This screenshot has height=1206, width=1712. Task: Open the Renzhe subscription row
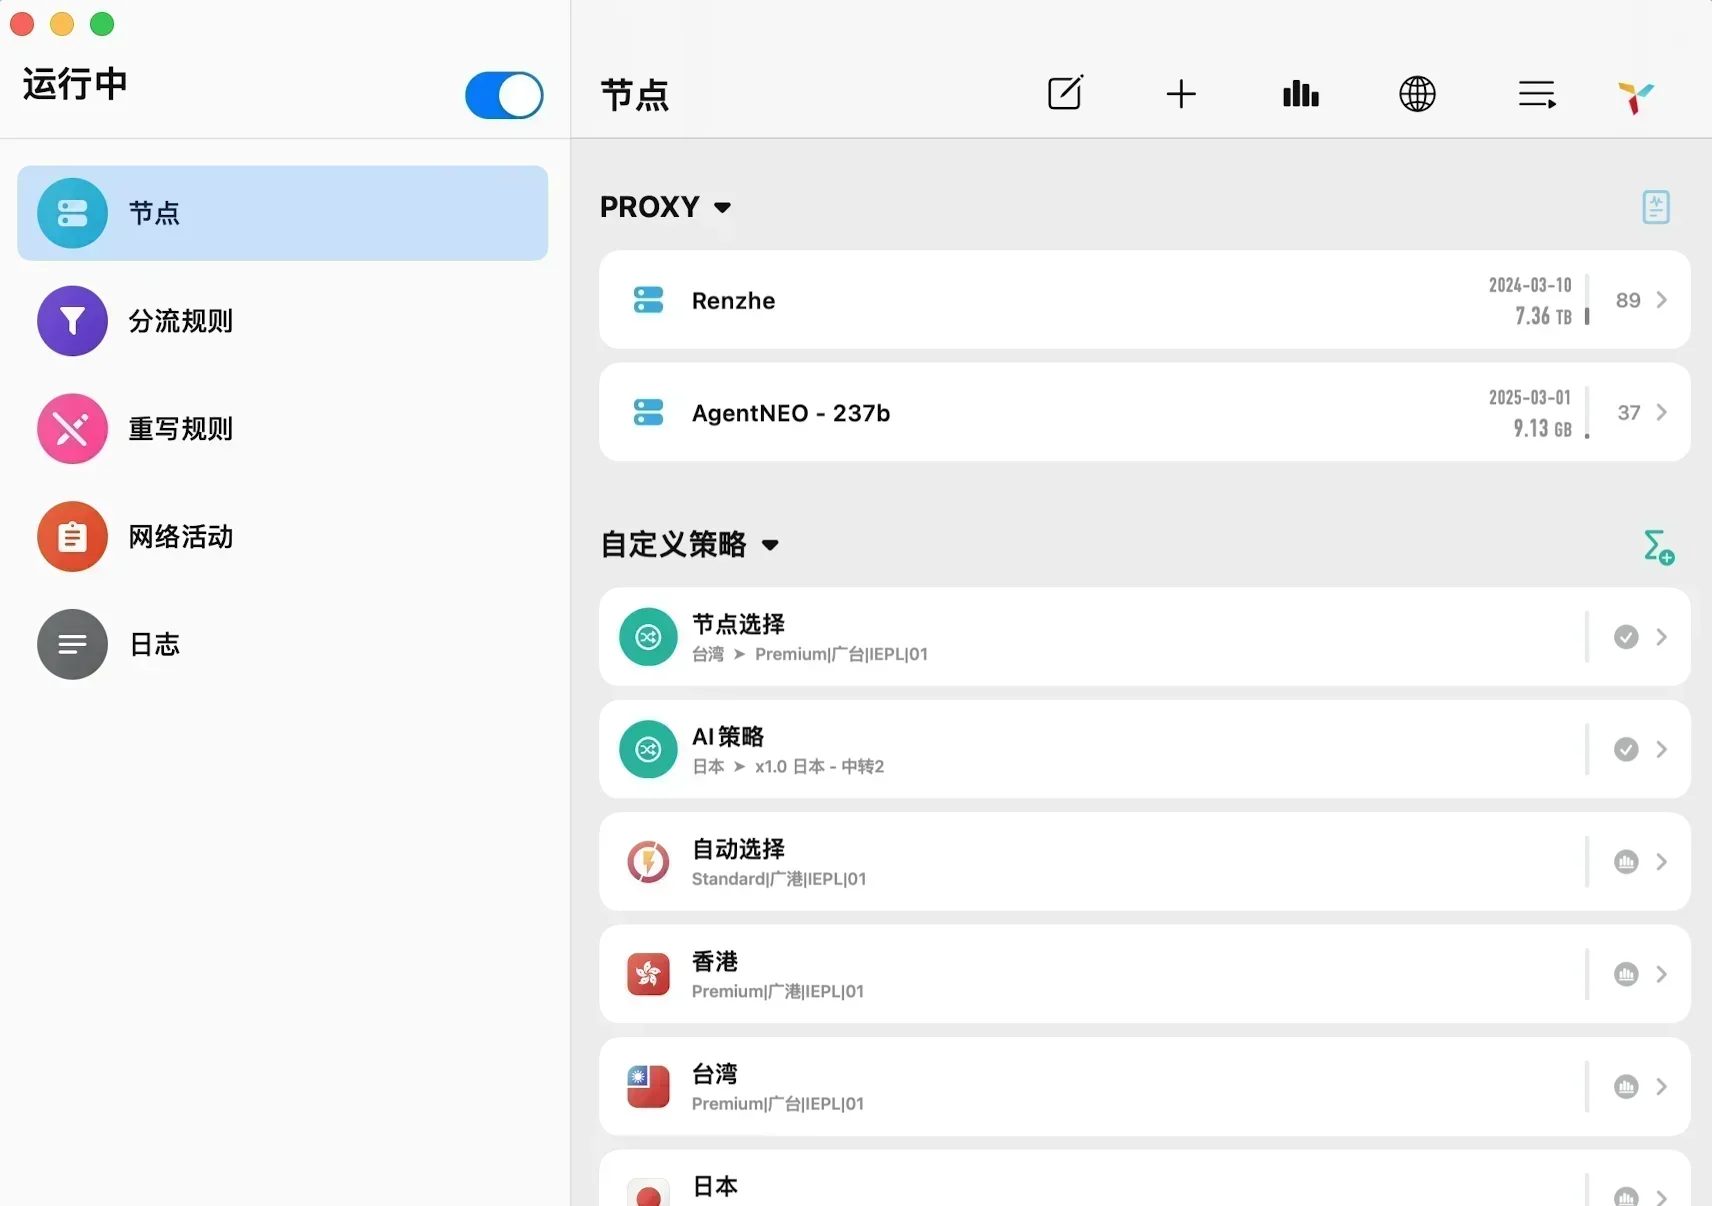click(1144, 300)
